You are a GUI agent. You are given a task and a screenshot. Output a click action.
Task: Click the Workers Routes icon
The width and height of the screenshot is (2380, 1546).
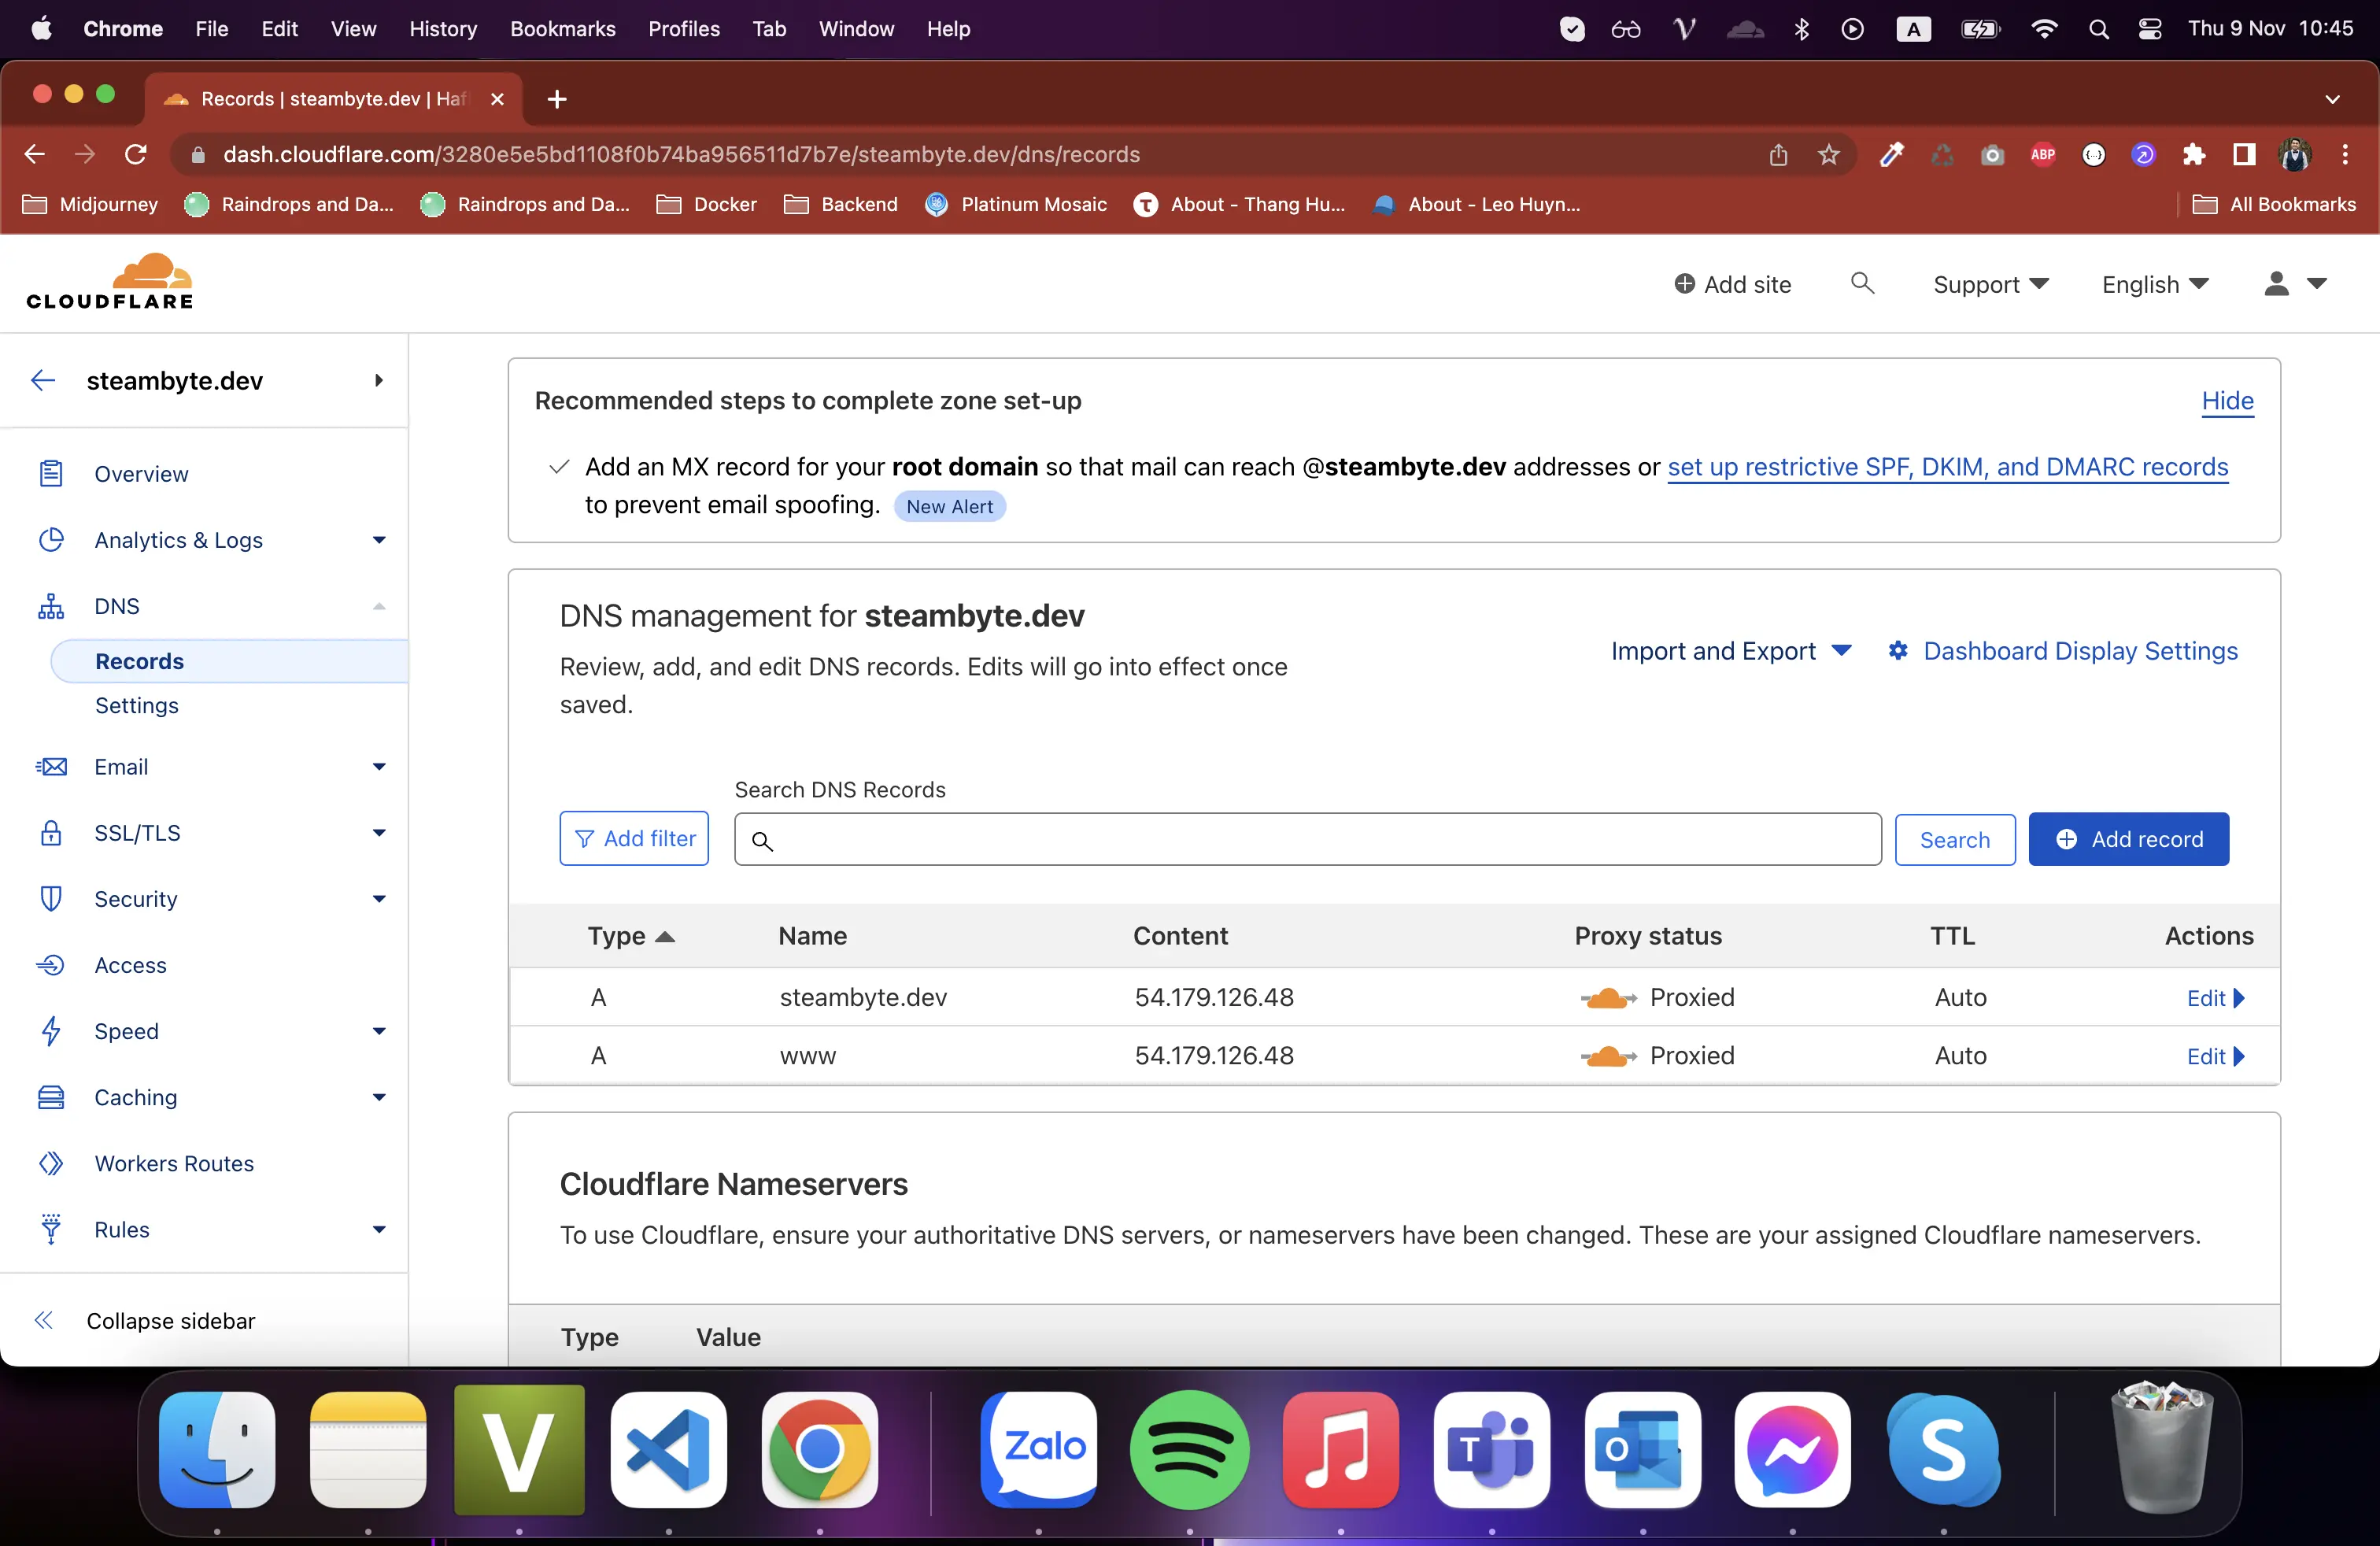(51, 1163)
